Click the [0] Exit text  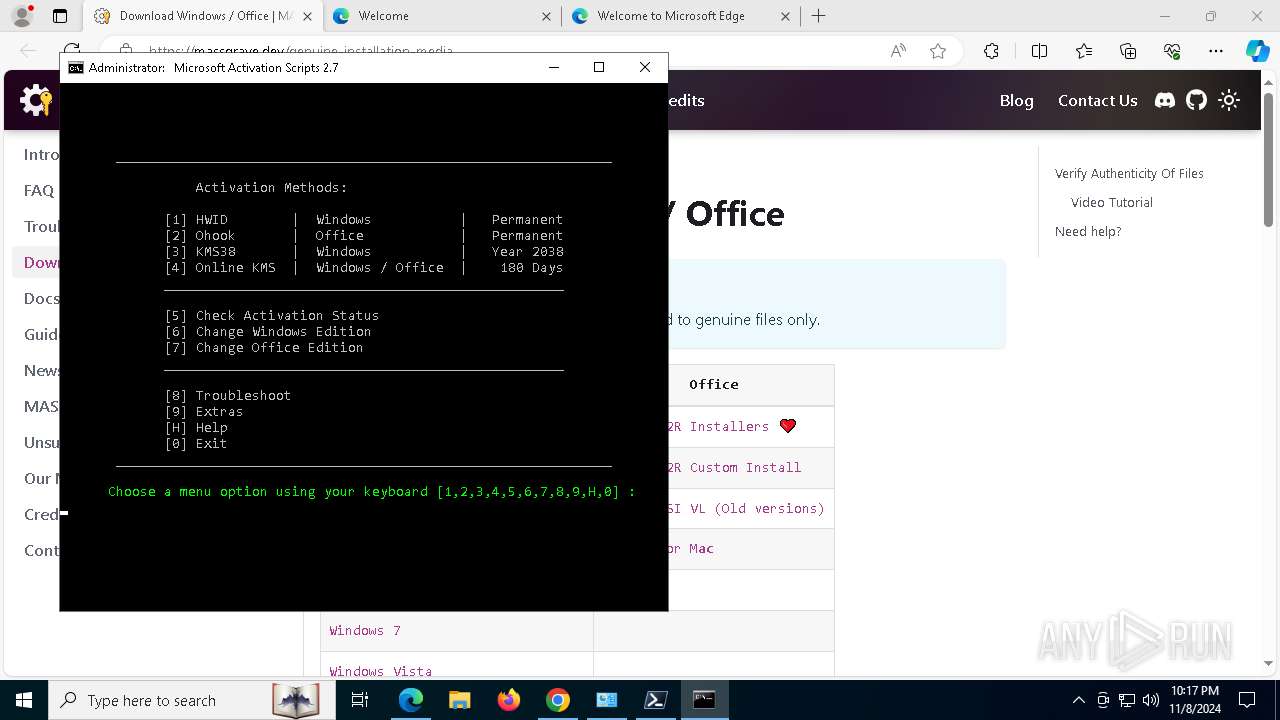196,443
